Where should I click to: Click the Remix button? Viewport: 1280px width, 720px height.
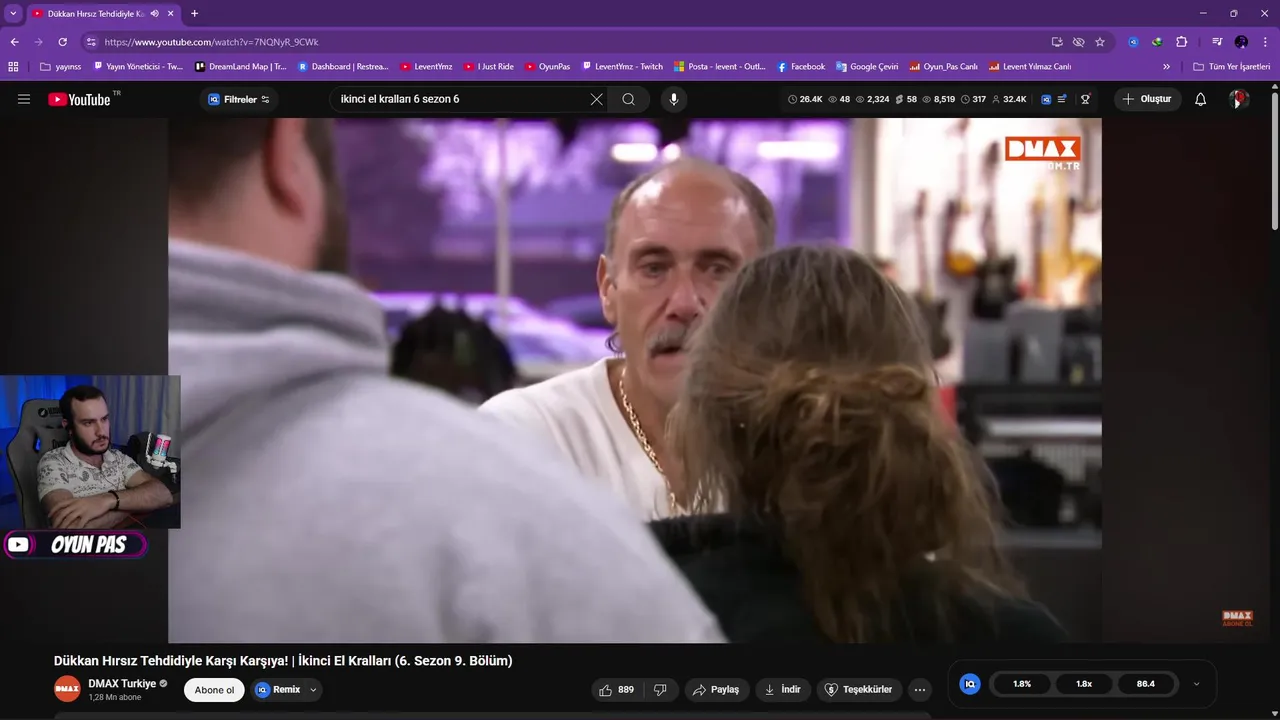click(x=277, y=689)
